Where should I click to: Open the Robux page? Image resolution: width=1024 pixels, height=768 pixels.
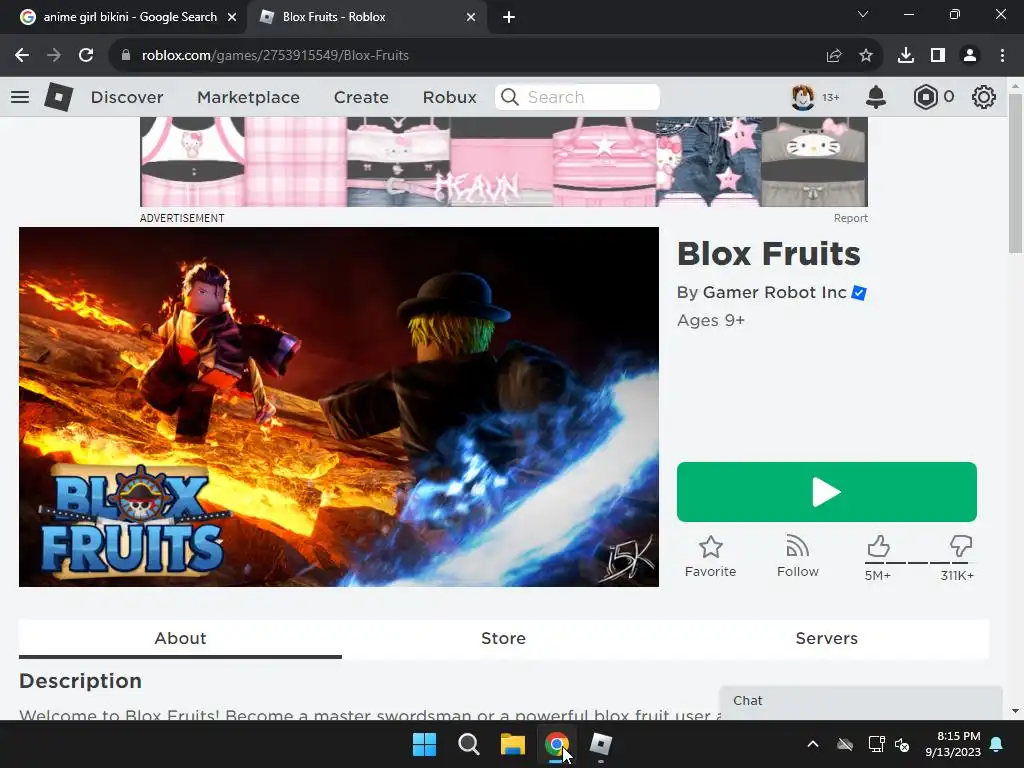449,97
